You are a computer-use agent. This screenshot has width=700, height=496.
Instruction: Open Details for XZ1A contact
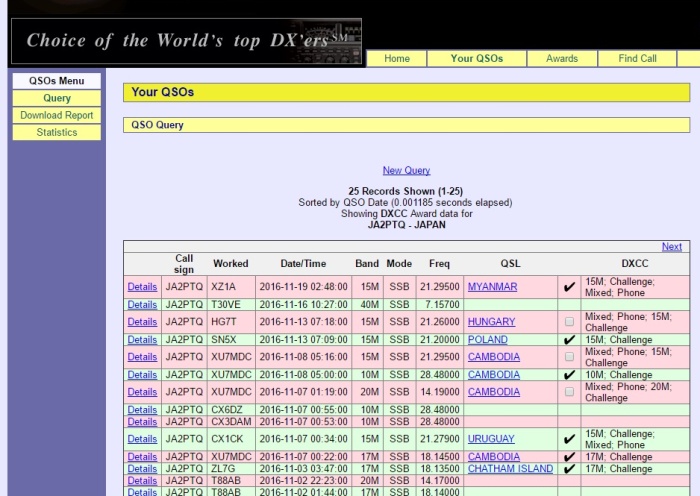[142, 287]
